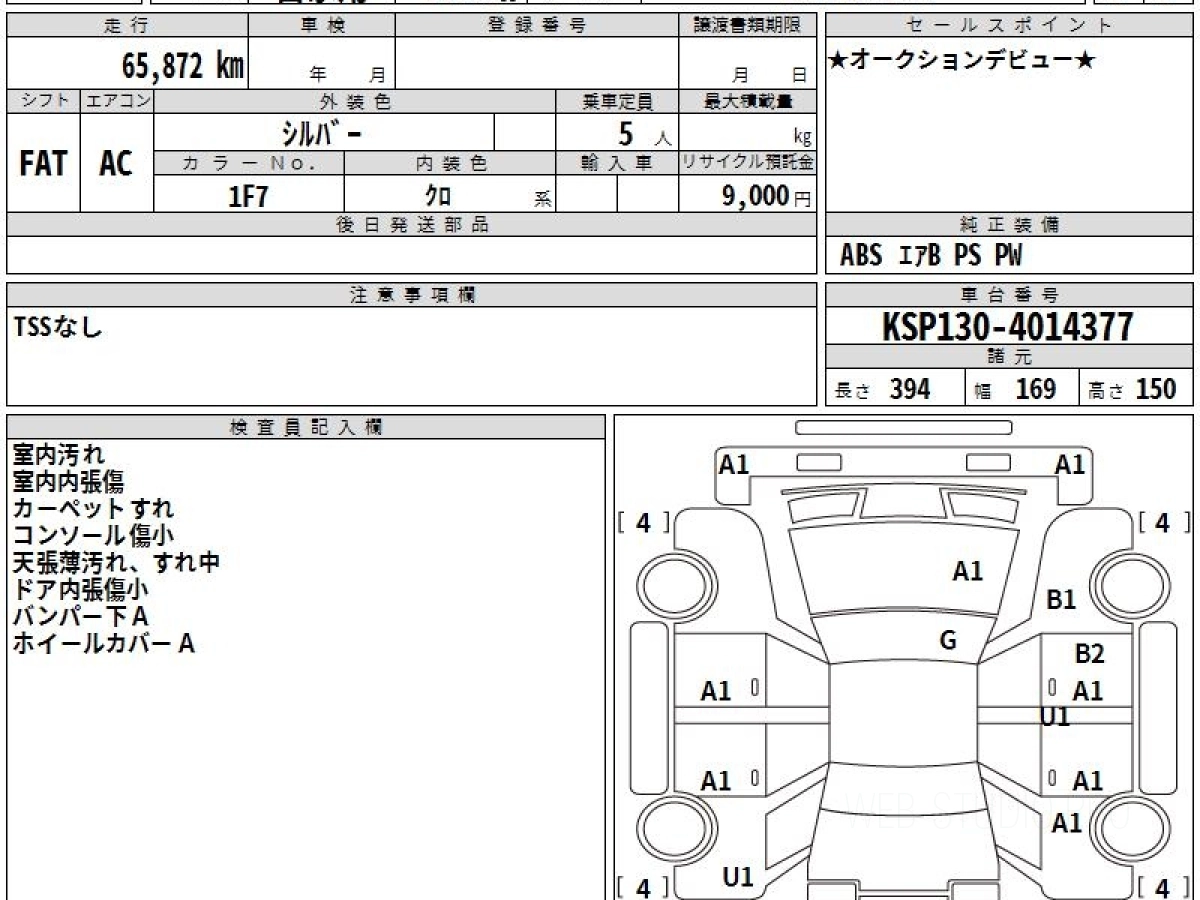Select the B1 damage marker
This screenshot has height=900, width=1200.
pyautogui.click(x=1061, y=600)
